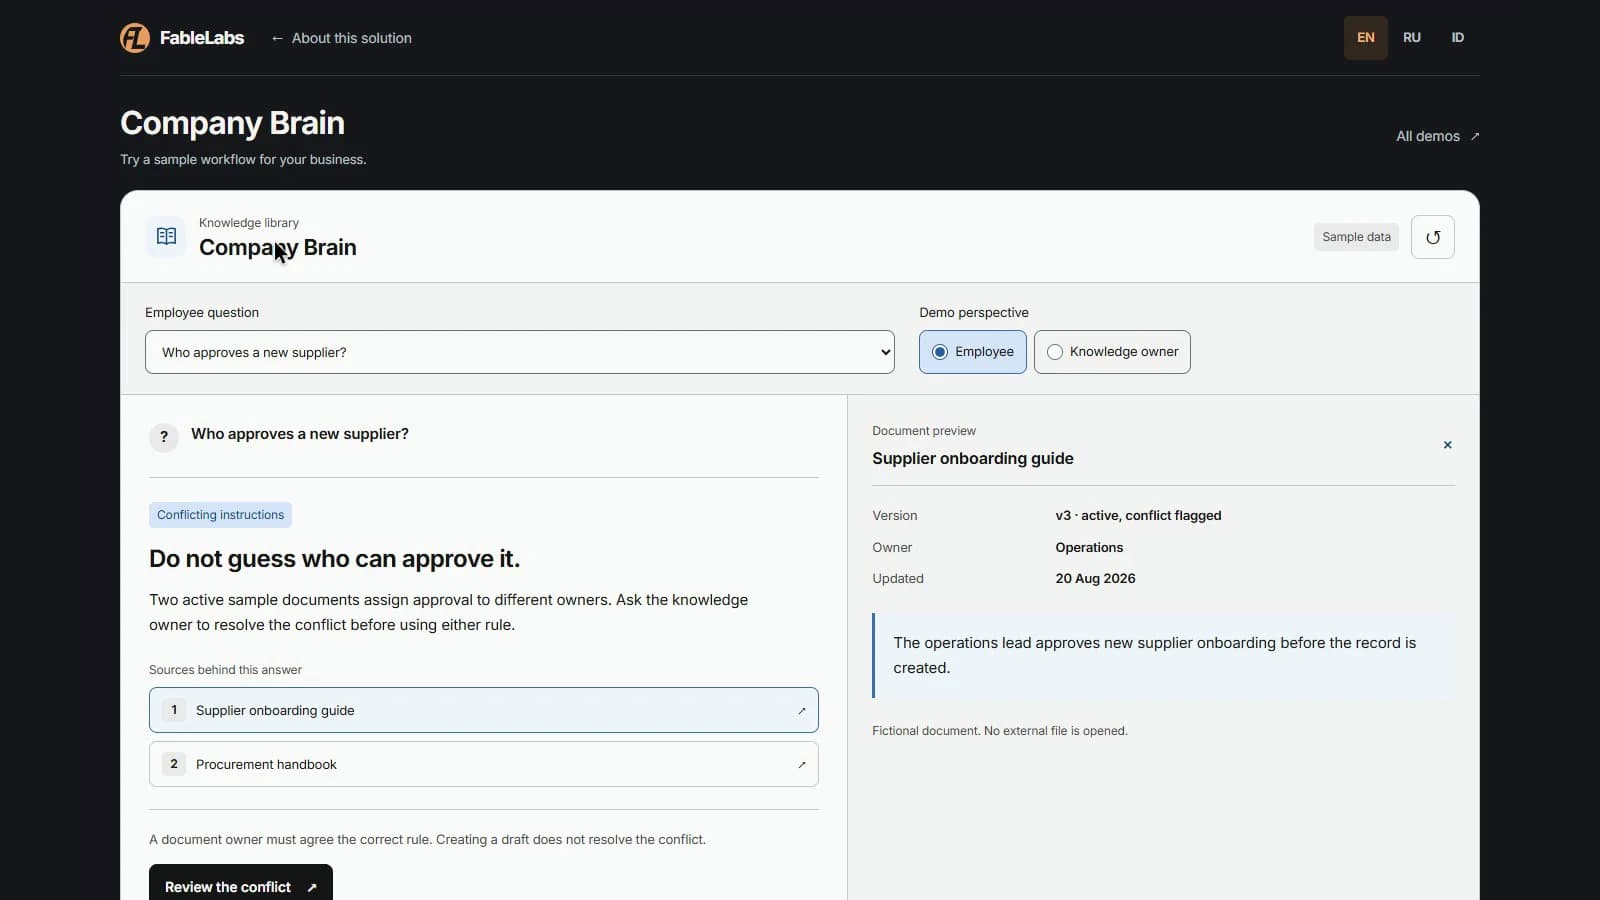
Task: Click the Review the conflict button
Action: 241,885
